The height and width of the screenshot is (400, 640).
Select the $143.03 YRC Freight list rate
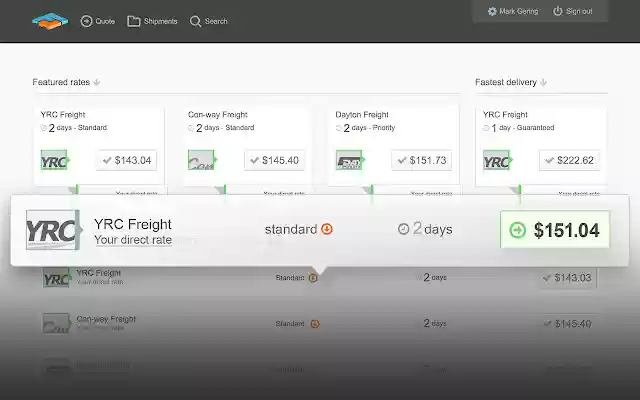[x=568, y=278]
